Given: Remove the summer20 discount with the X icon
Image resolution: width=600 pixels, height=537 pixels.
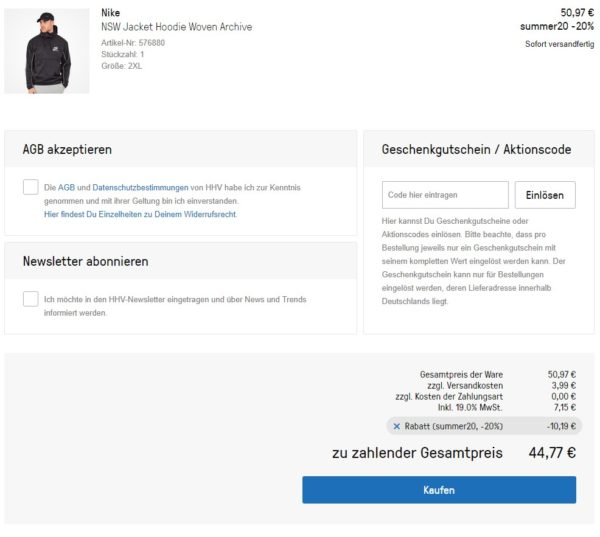Looking at the screenshot, I should coord(397,426).
